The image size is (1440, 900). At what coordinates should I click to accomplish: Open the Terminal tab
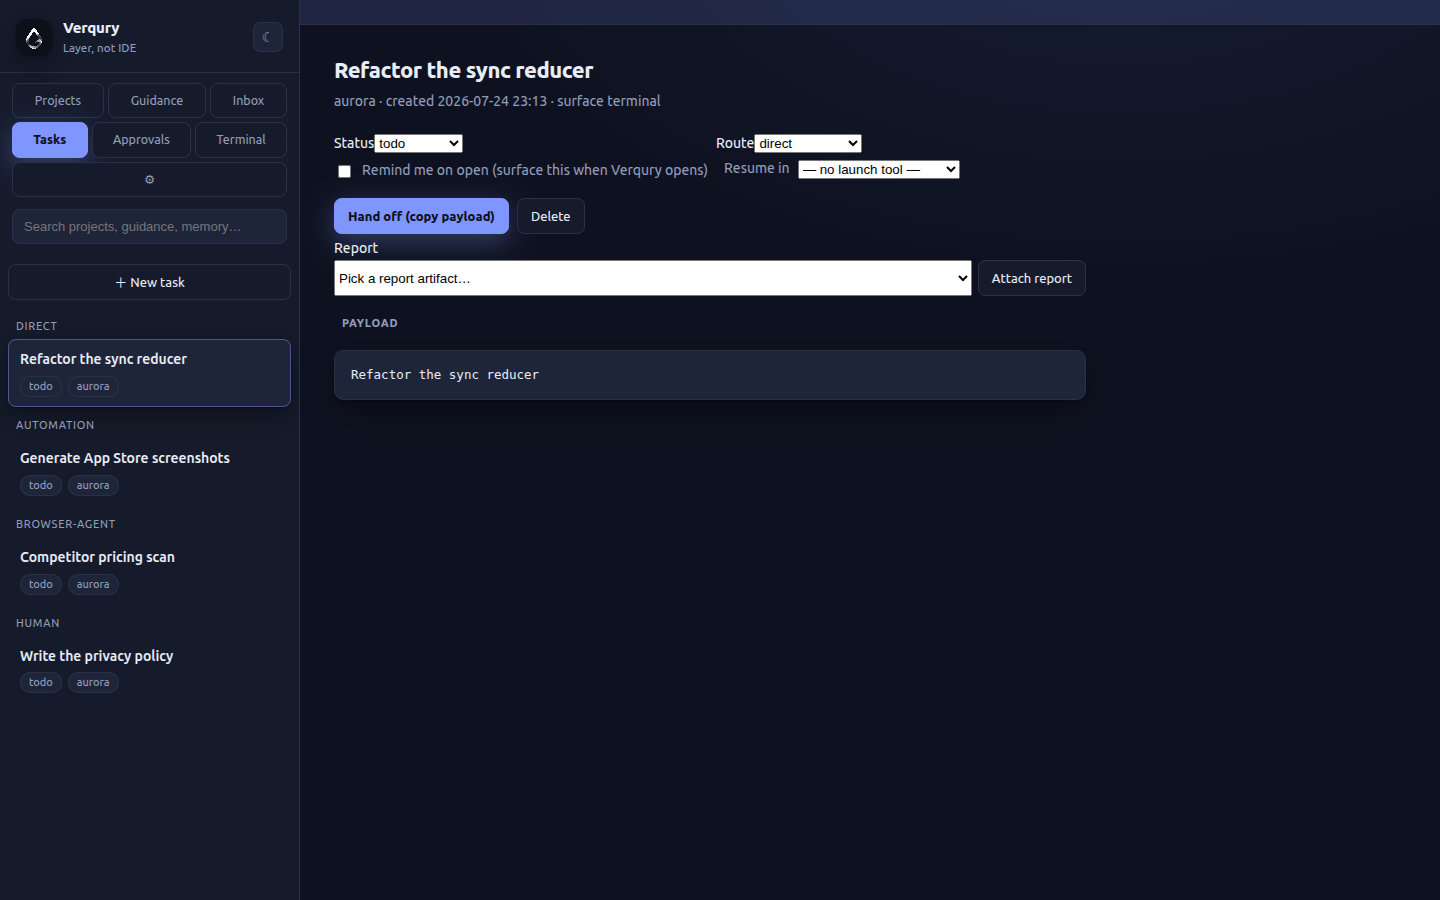coord(241,140)
